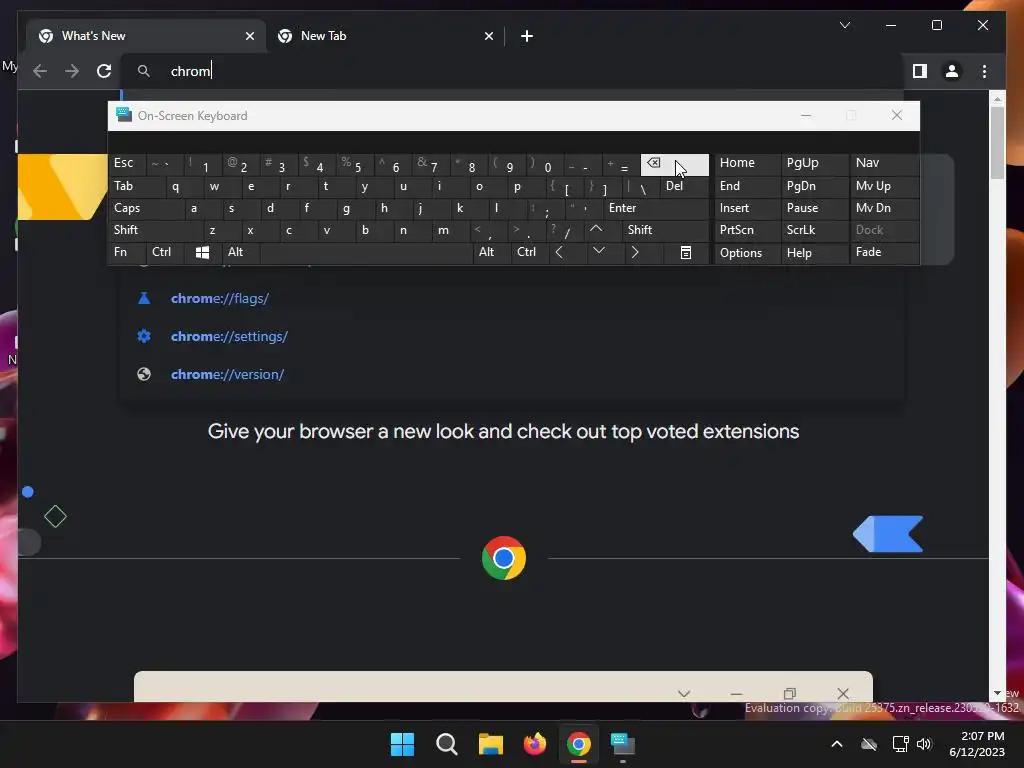
Task: Open a new tab with the plus button
Action: 527,36
